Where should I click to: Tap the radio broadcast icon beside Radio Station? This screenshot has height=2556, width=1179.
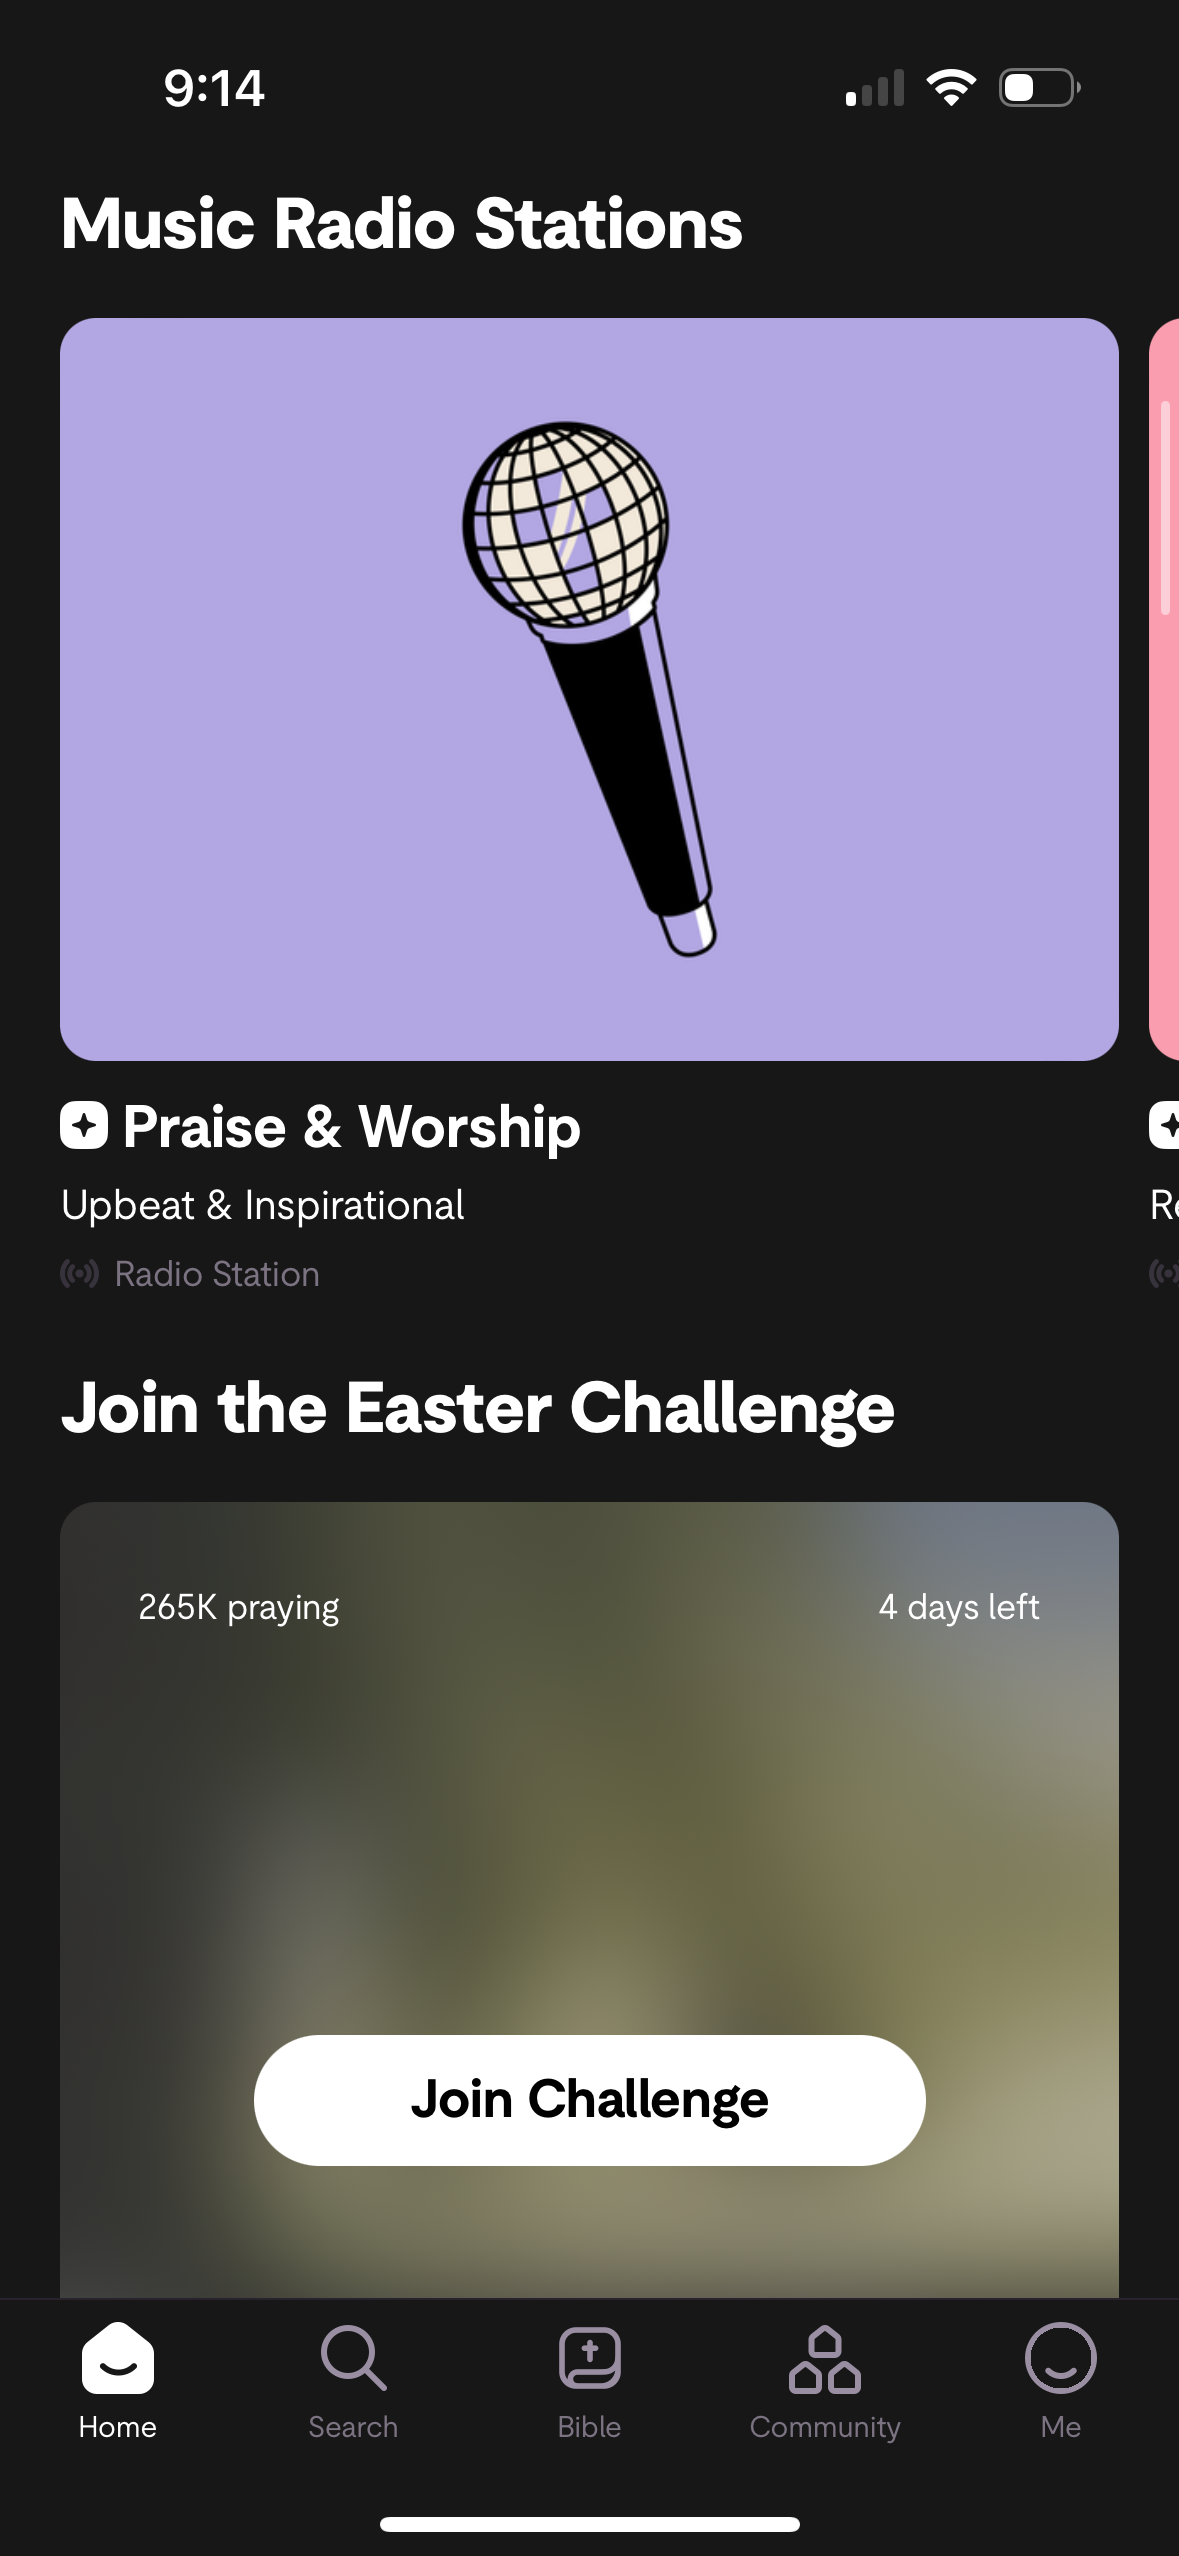pyautogui.click(x=80, y=1274)
